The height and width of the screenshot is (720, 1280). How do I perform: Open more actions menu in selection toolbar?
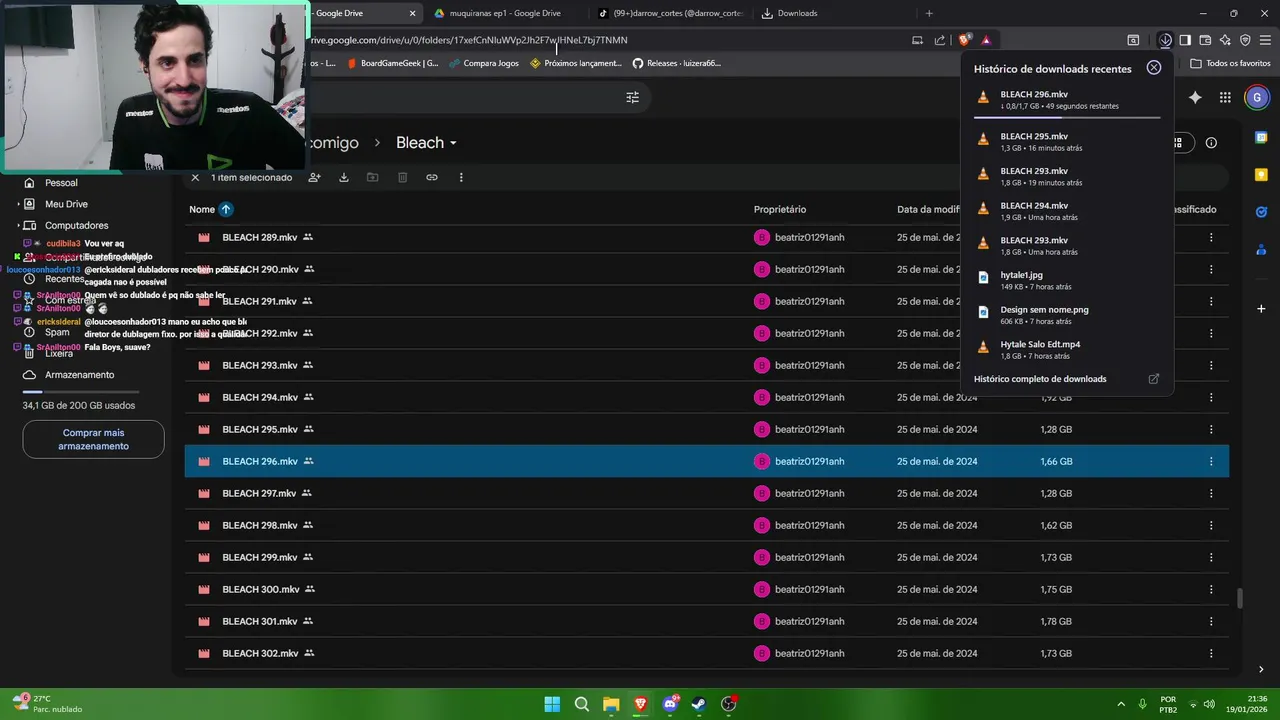pos(461,177)
